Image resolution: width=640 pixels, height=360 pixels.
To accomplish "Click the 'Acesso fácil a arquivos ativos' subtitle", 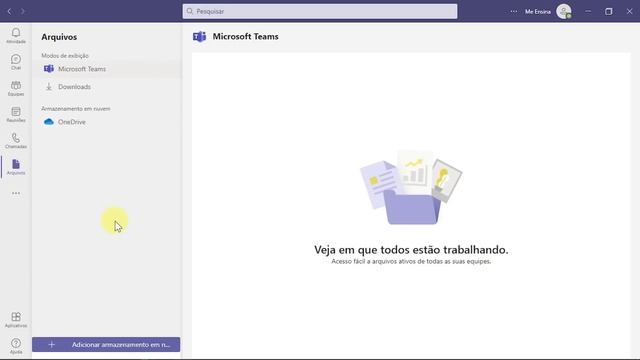I will tap(411, 261).
